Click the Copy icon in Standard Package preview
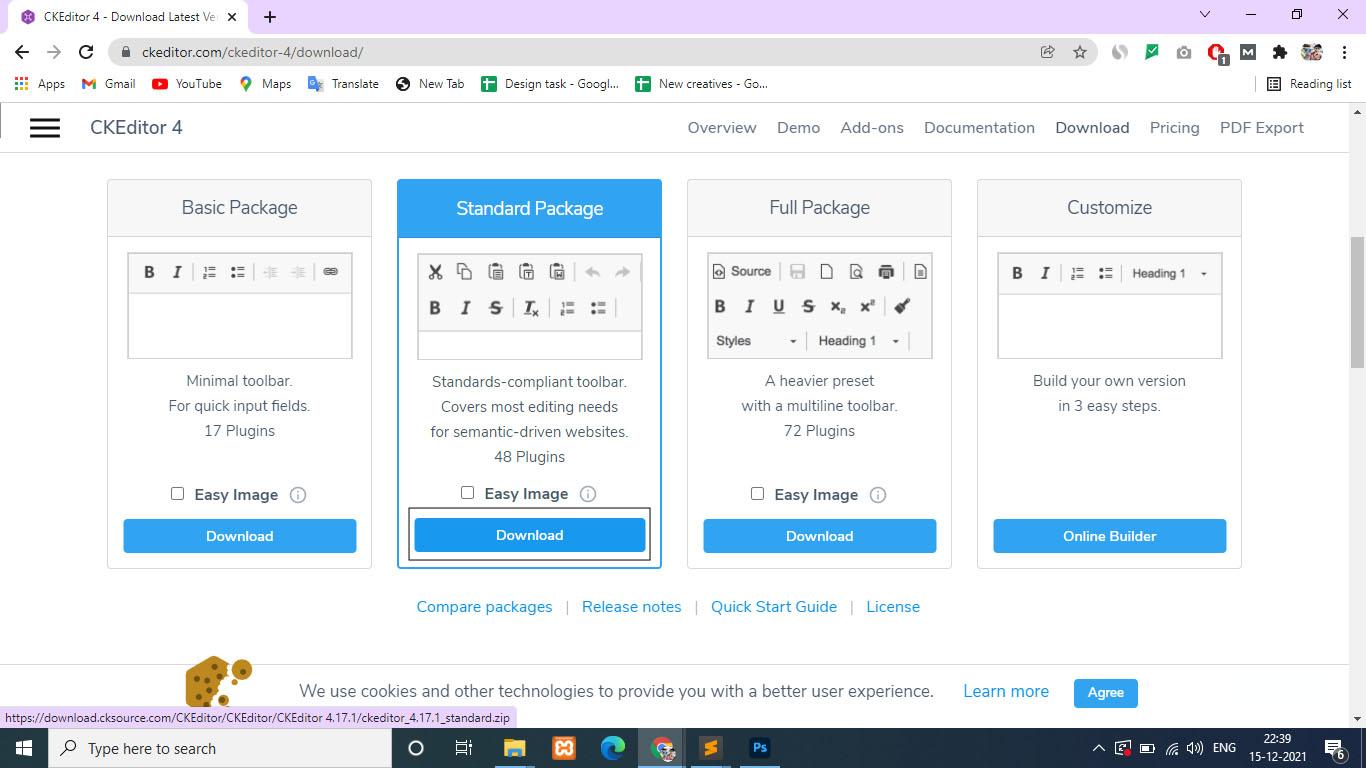Screen dimensions: 1366x768 coord(464,271)
